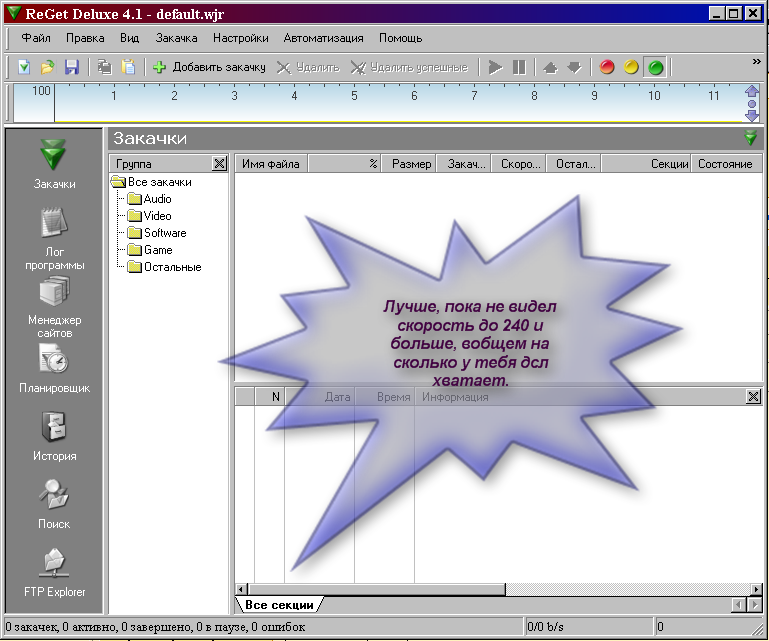Click the new download list icon

[x=24, y=67]
